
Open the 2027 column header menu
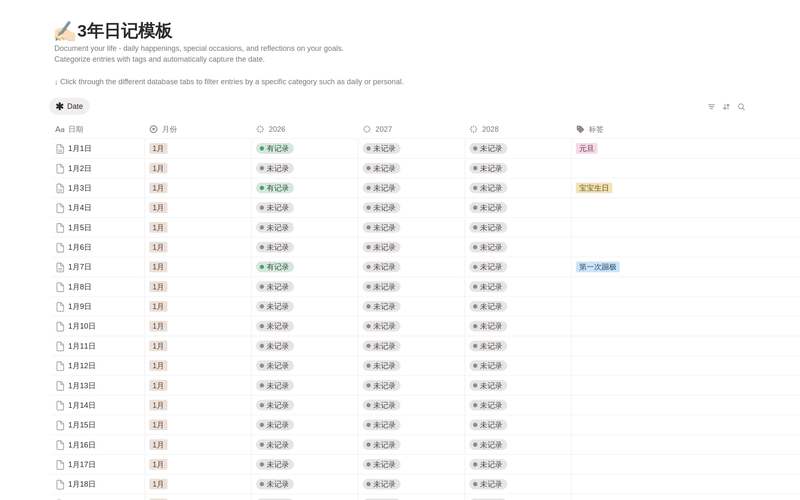tap(383, 129)
